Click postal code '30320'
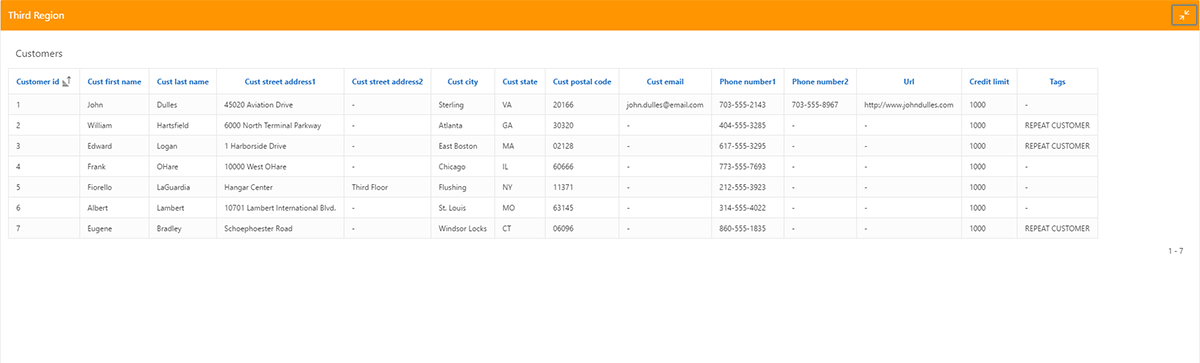The image size is (1200, 363). point(563,125)
